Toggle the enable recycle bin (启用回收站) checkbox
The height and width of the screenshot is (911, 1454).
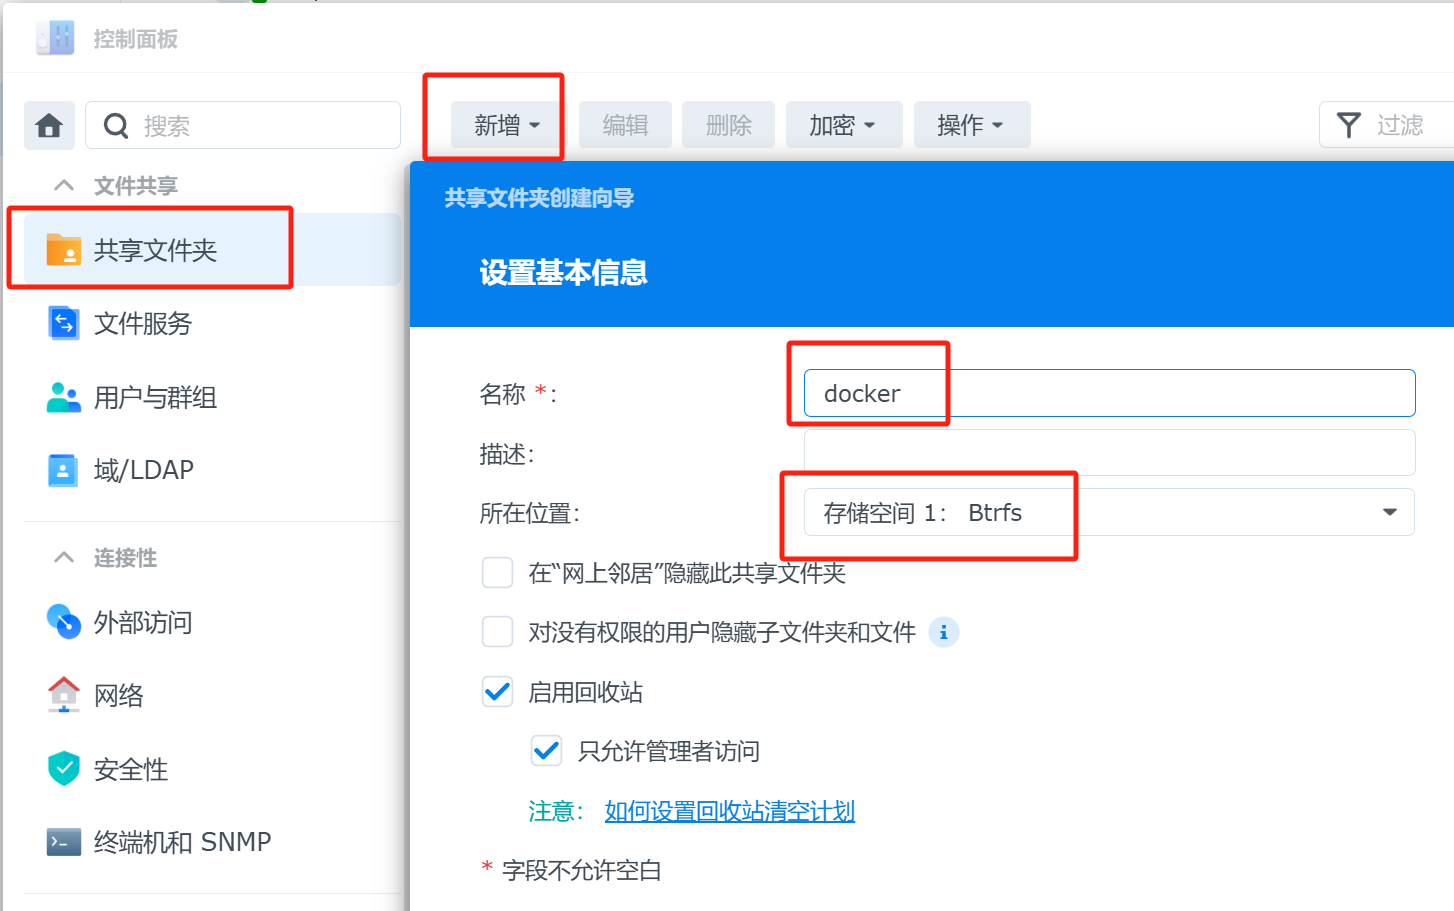pos(497,692)
